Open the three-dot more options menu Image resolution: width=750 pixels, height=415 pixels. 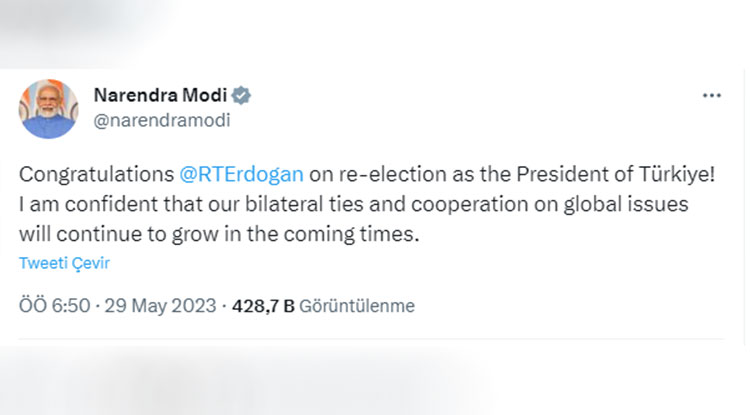tap(711, 95)
